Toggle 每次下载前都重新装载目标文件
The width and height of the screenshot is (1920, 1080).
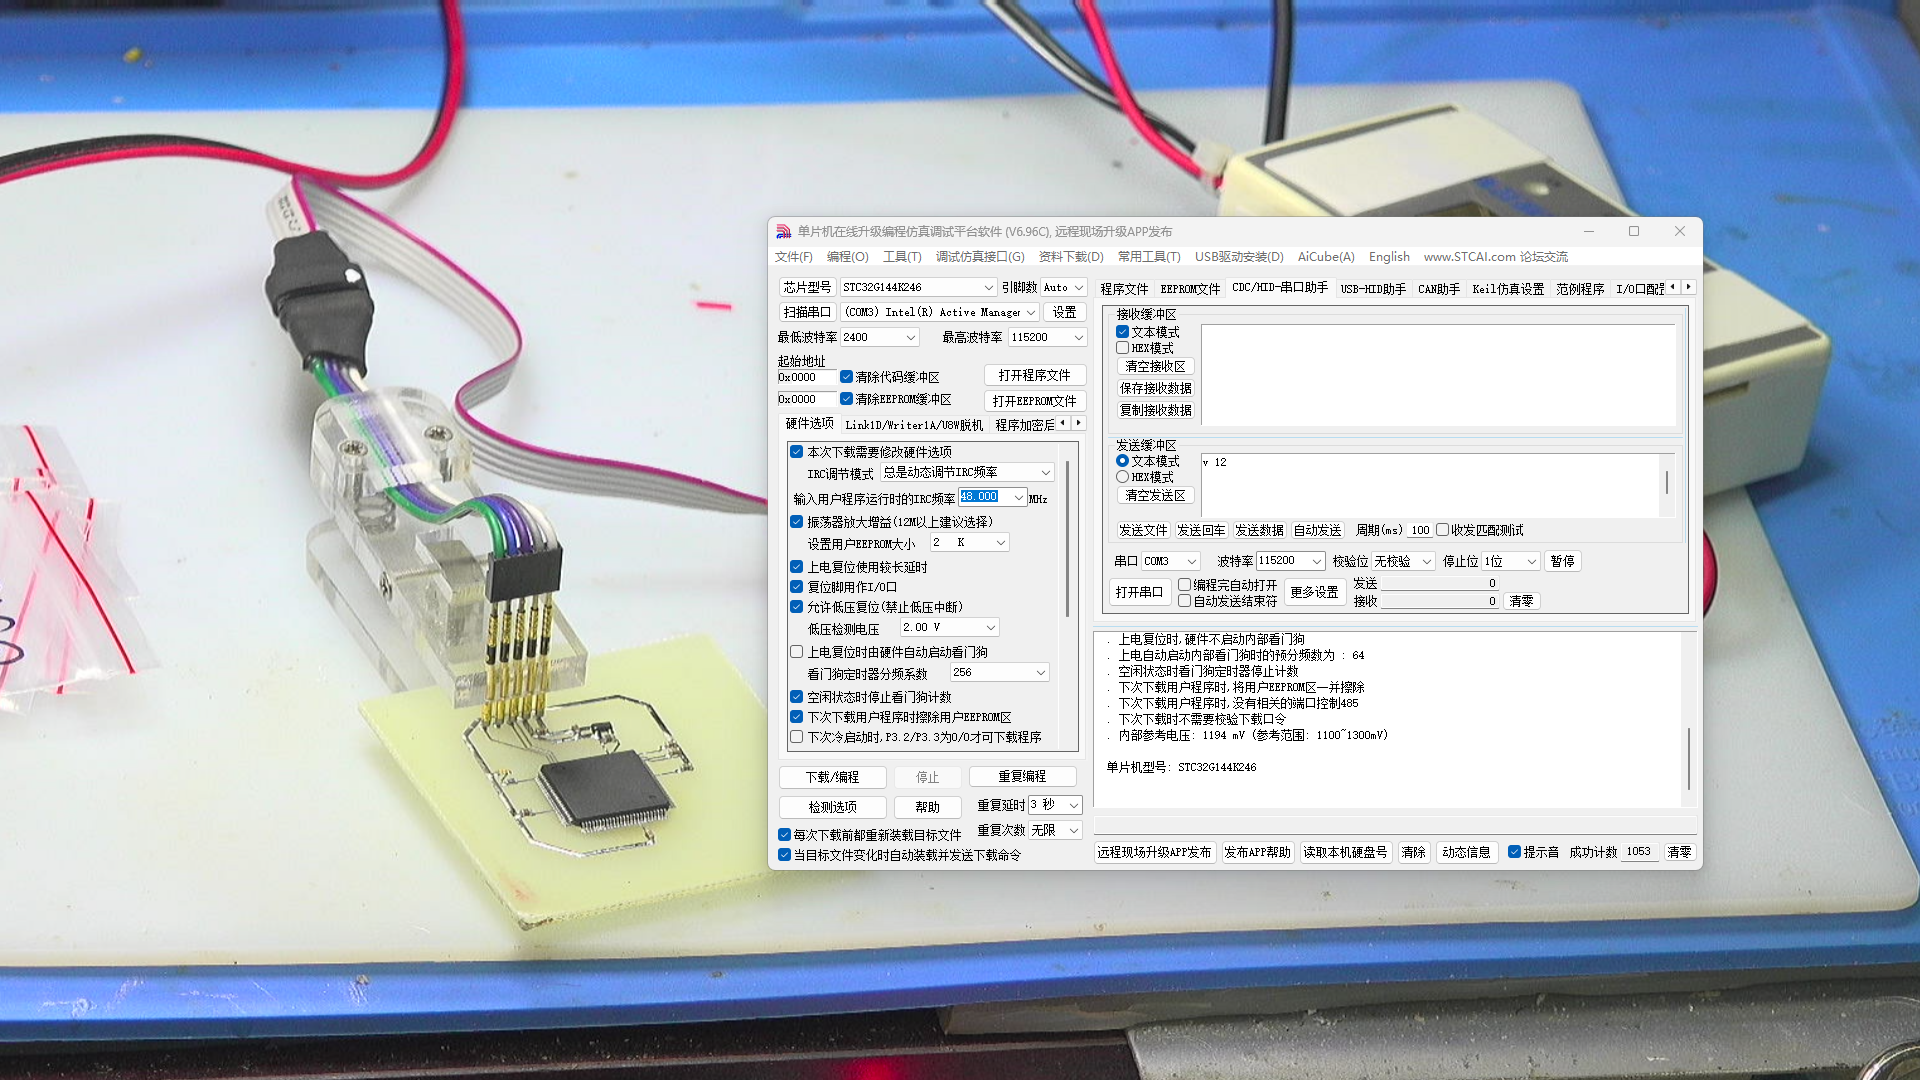tap(784, 835)
